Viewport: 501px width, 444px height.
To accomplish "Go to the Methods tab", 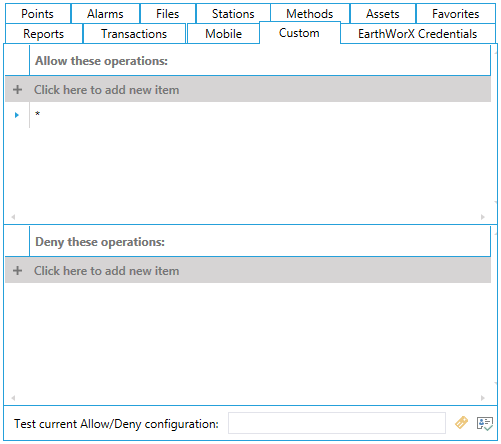I will click(310, 14).
